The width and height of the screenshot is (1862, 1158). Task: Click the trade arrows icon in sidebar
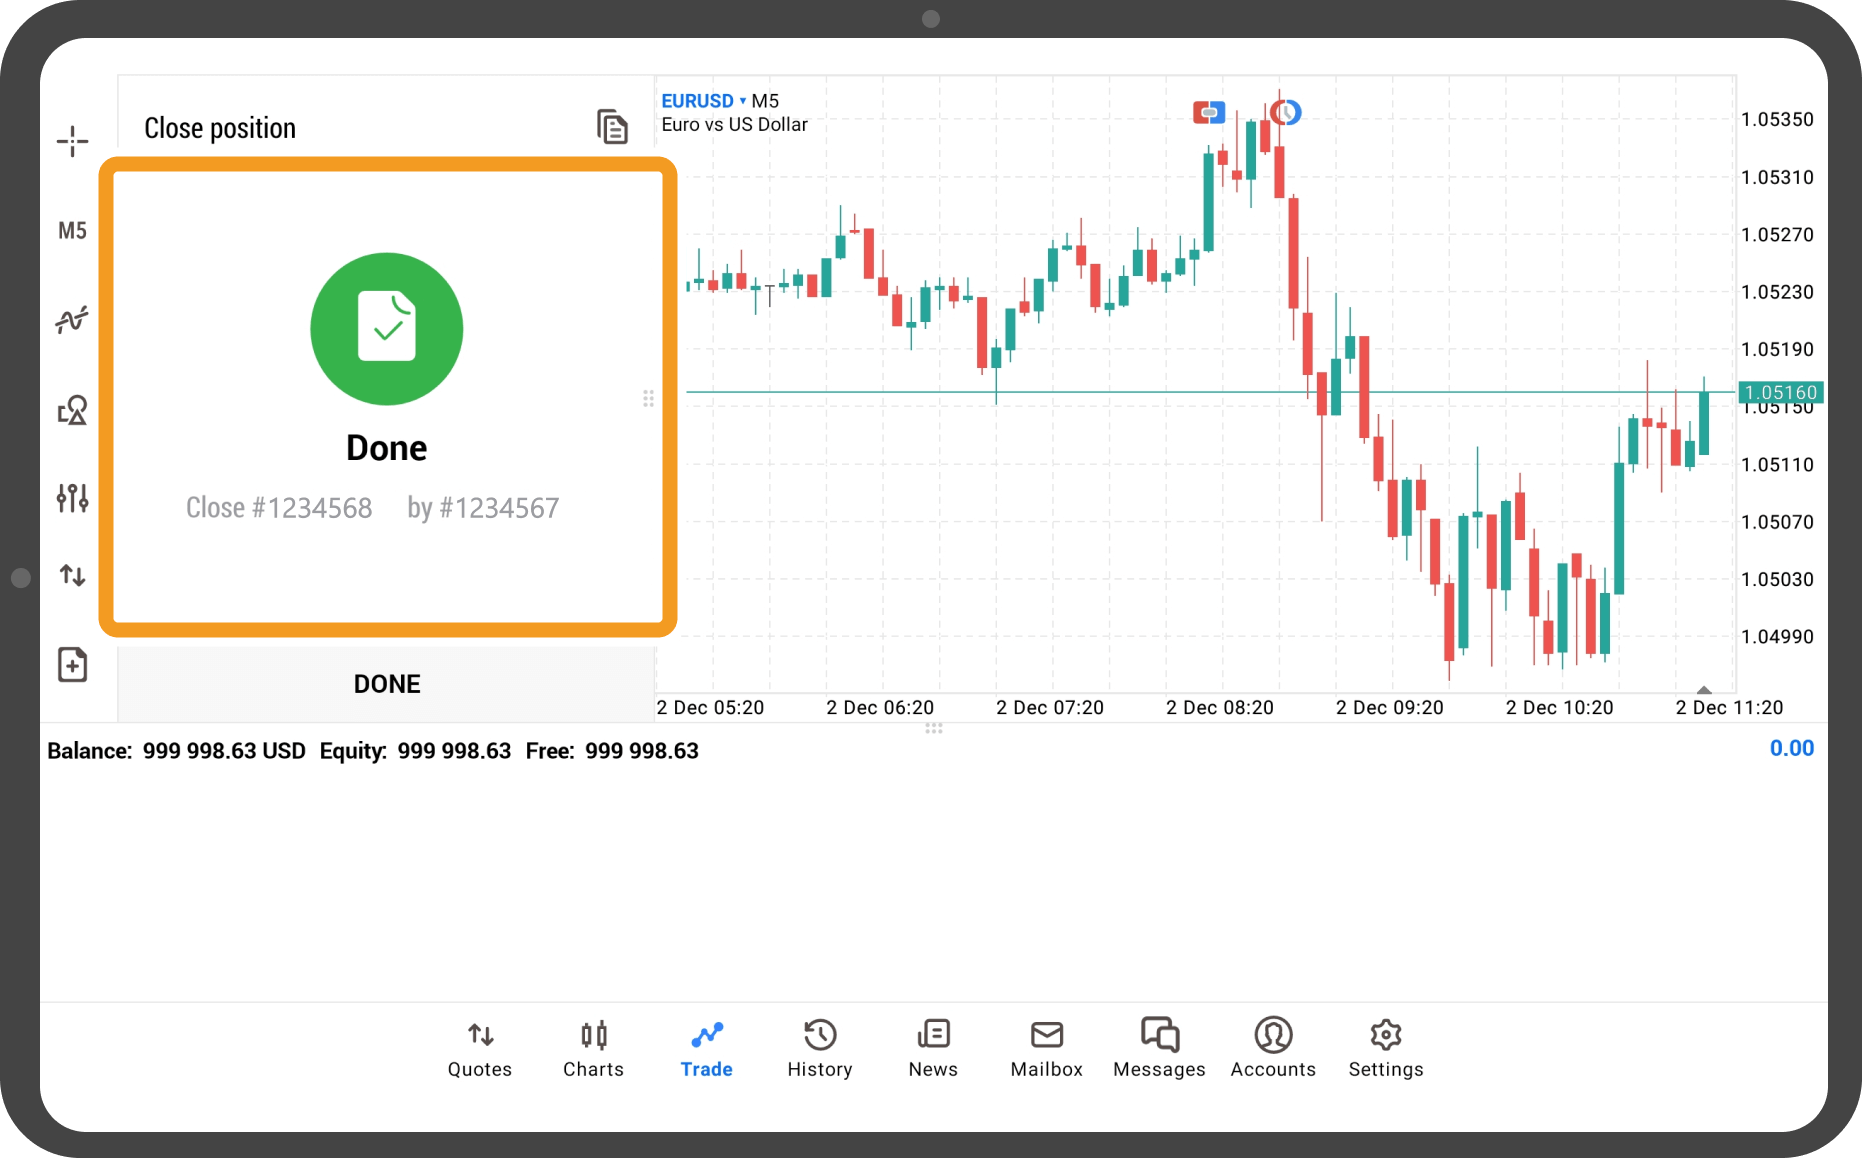pyautogui.click(x=72, y=575)
